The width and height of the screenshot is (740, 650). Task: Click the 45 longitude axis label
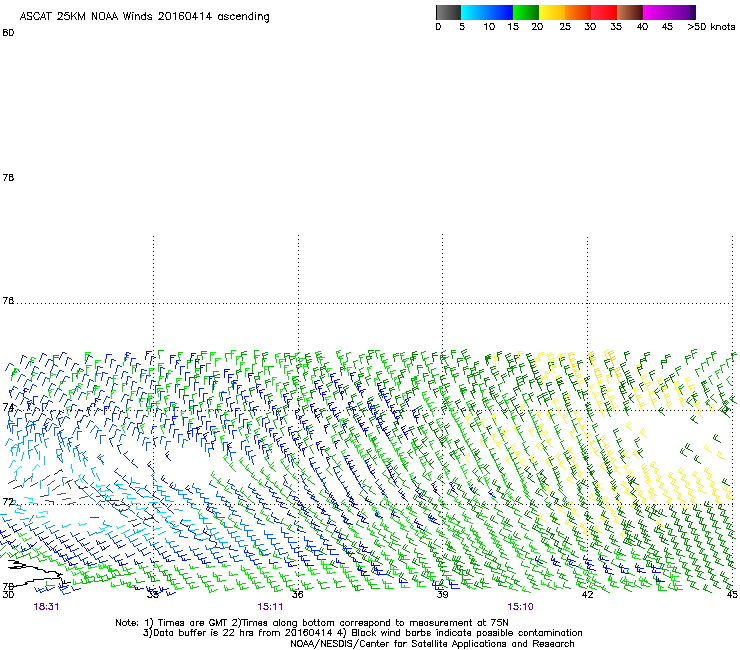point(732,595)
